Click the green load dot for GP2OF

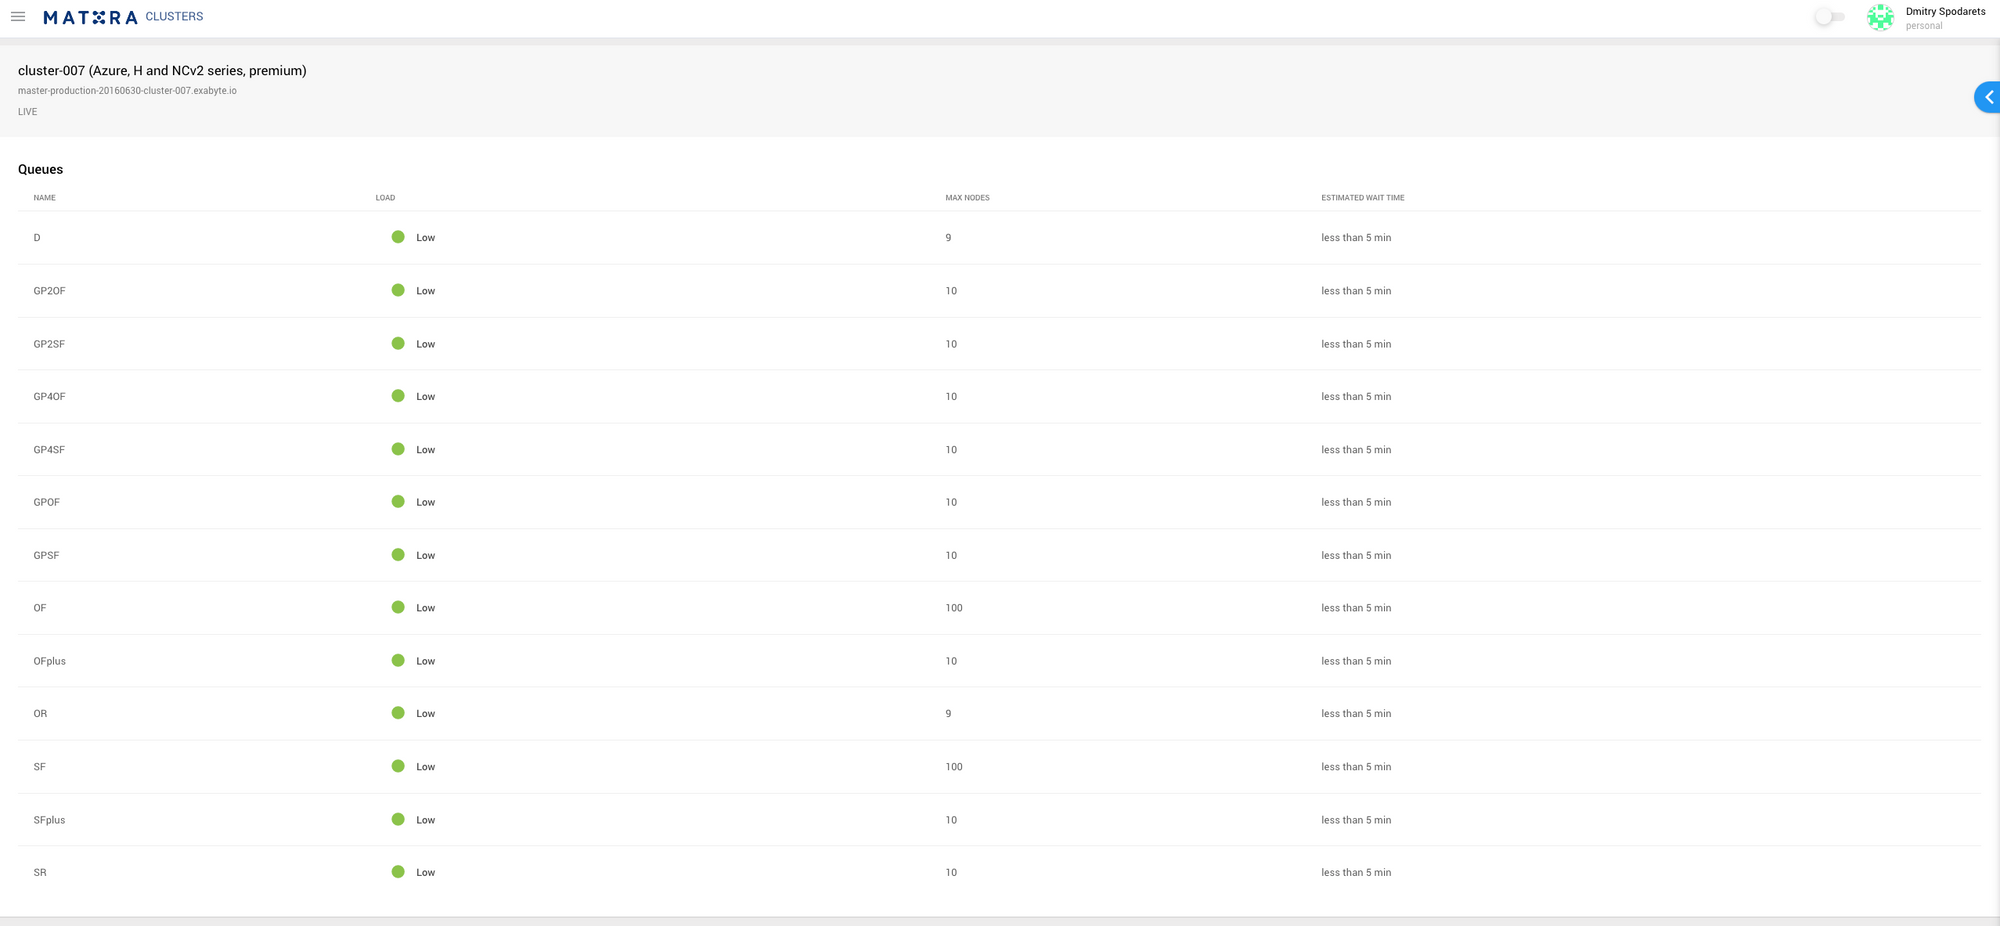coord(398,290)
